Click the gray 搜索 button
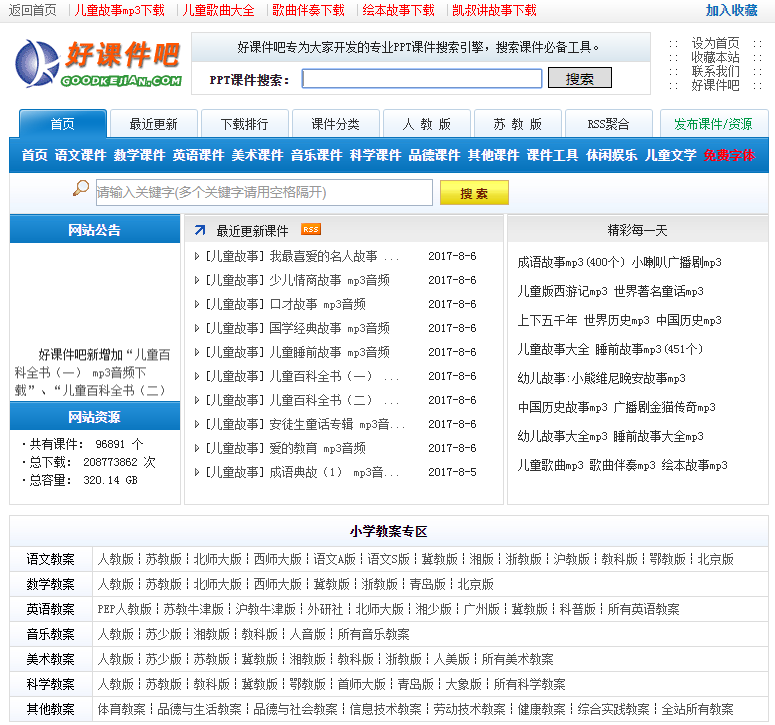Screen dimensions: 775x725 (x=580, y=78)
